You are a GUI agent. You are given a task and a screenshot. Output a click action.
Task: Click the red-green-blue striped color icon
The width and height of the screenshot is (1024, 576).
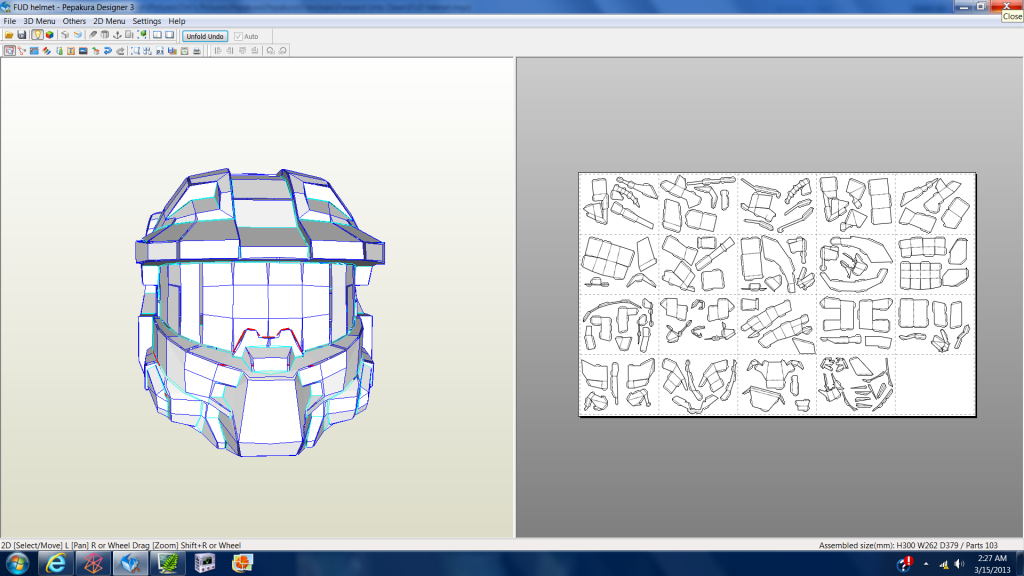click(x=46, y=50)
